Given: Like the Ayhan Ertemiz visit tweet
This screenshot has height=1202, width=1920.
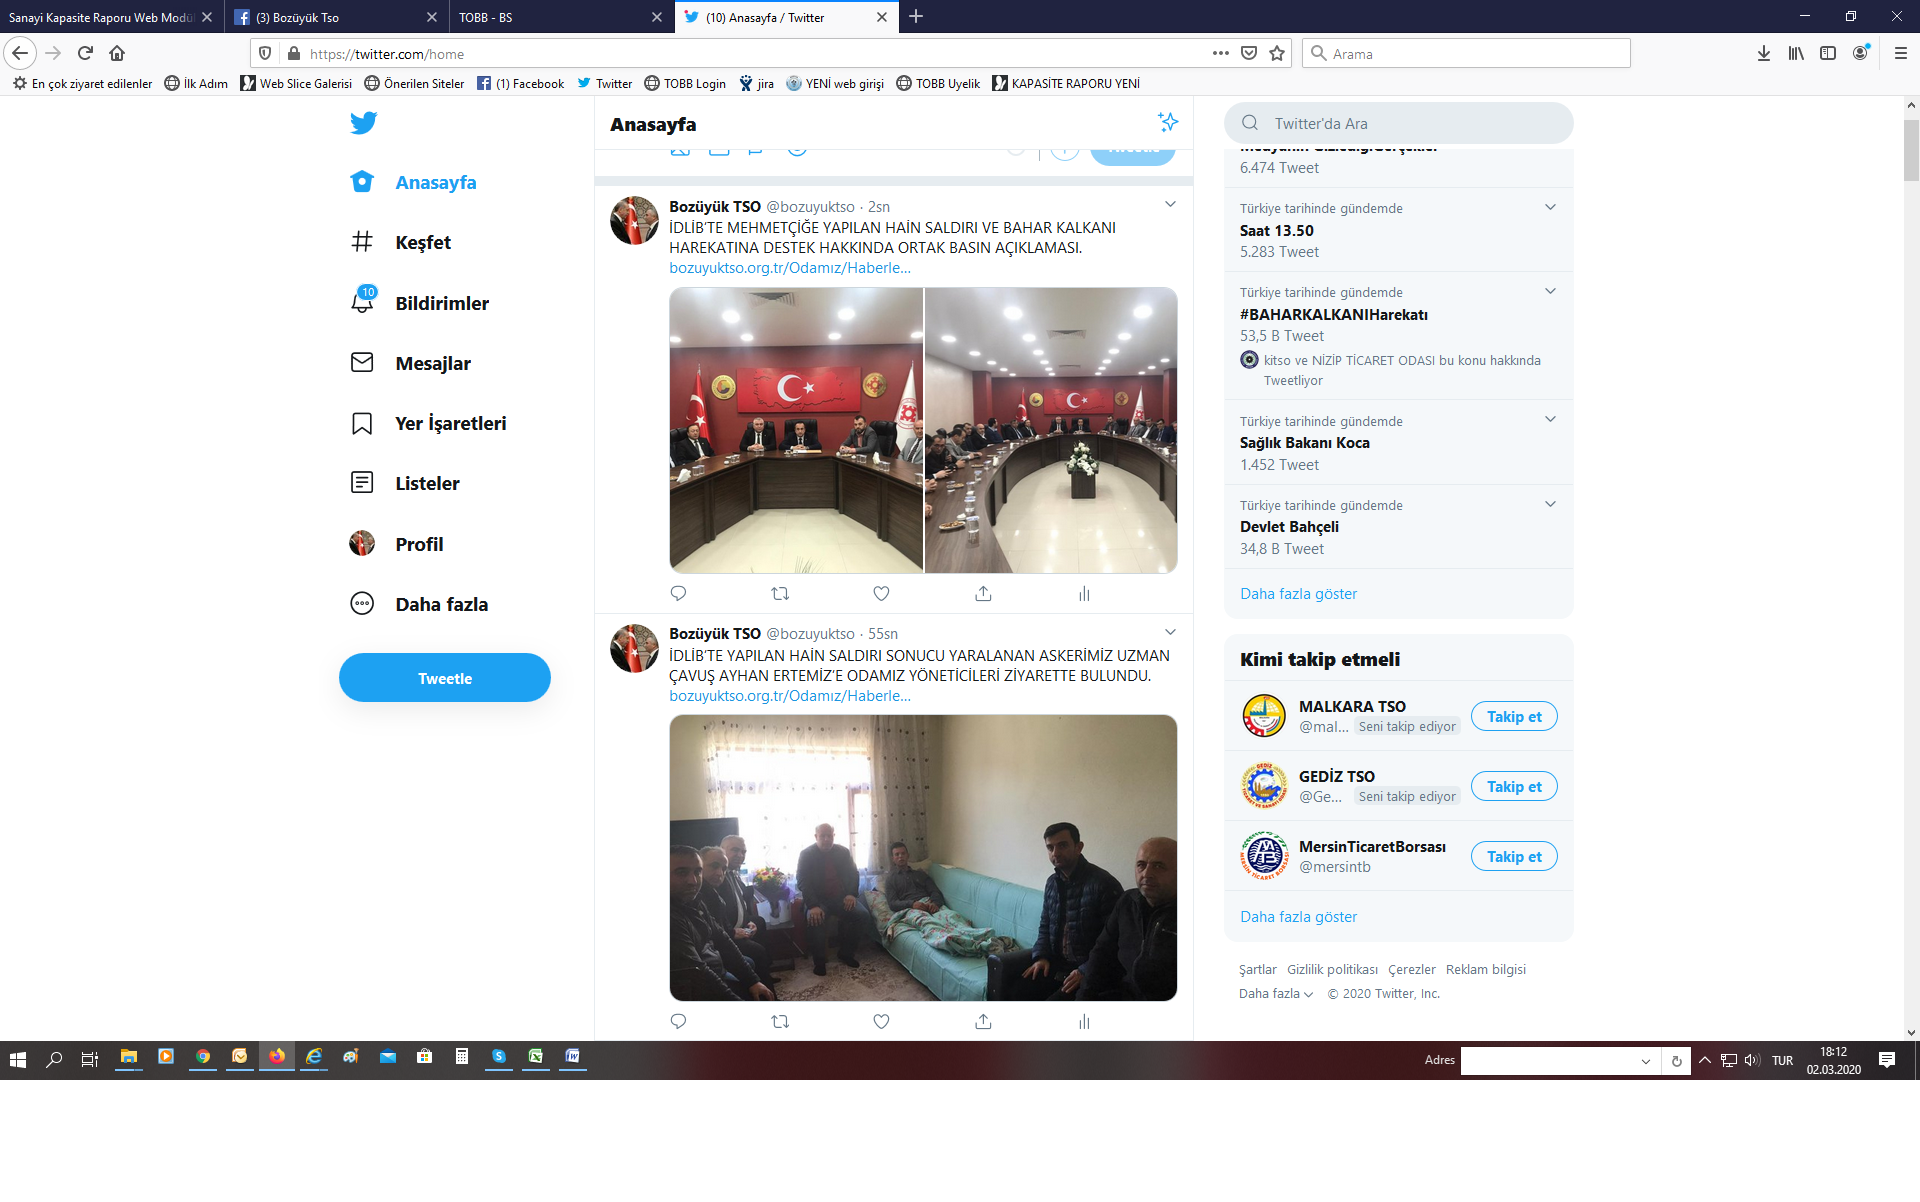Looking at the screenshot, I should 881,1021.
